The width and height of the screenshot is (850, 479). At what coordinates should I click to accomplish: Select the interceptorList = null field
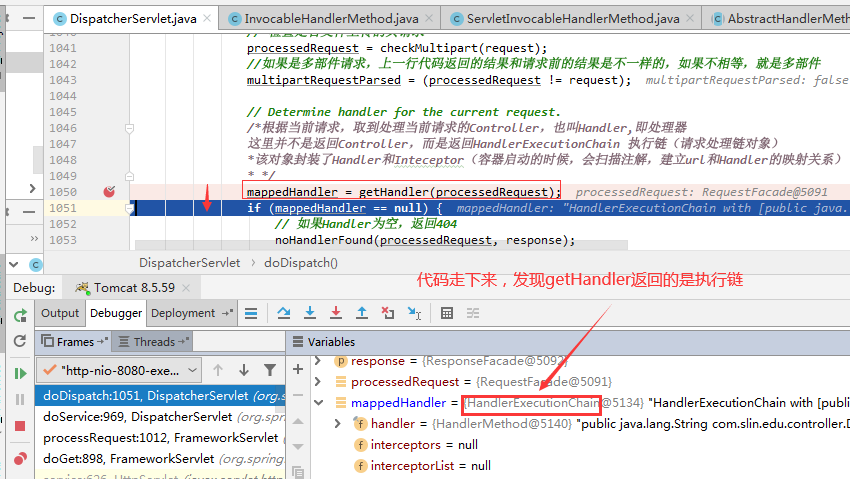click(x=423, y=466)
